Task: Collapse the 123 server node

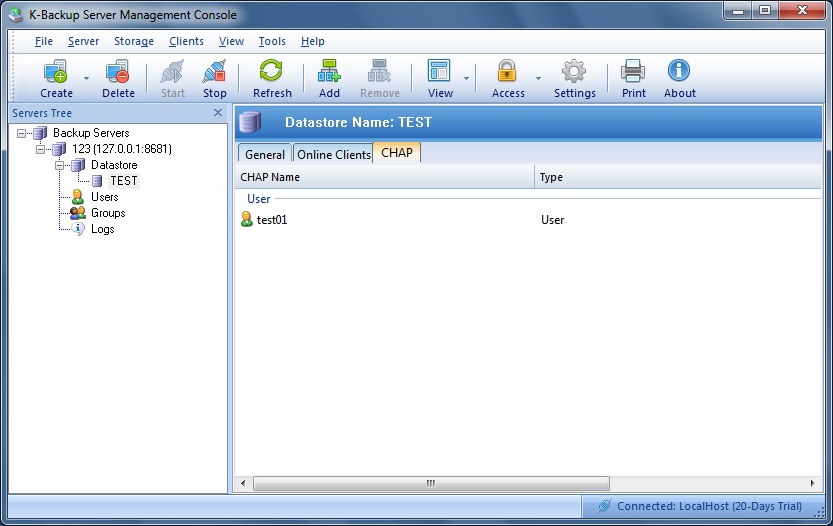Action: tap(40, 149)
